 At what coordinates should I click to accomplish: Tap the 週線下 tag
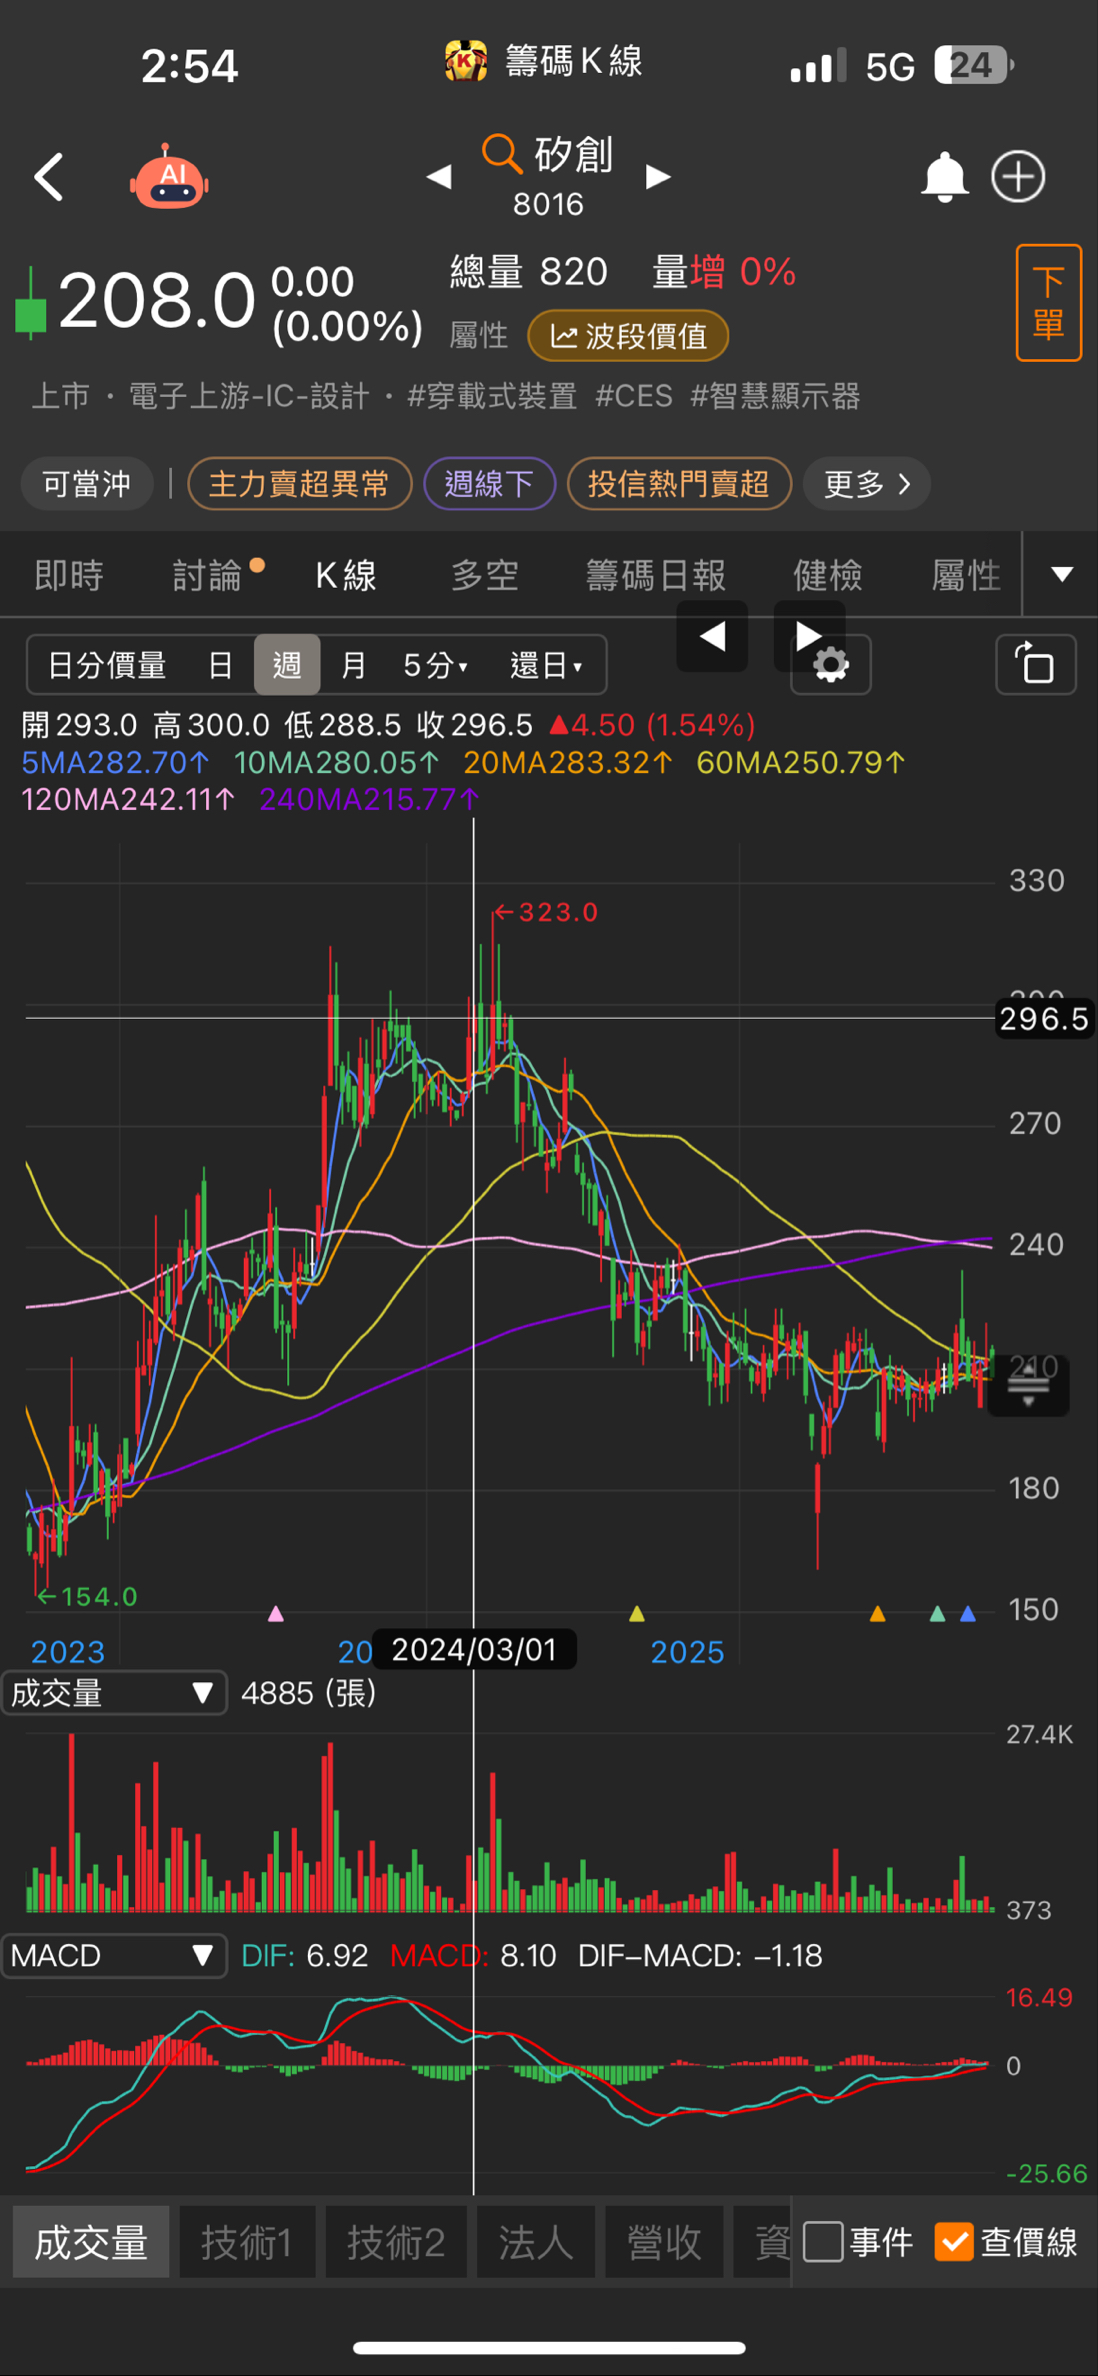tap(489, 484)
